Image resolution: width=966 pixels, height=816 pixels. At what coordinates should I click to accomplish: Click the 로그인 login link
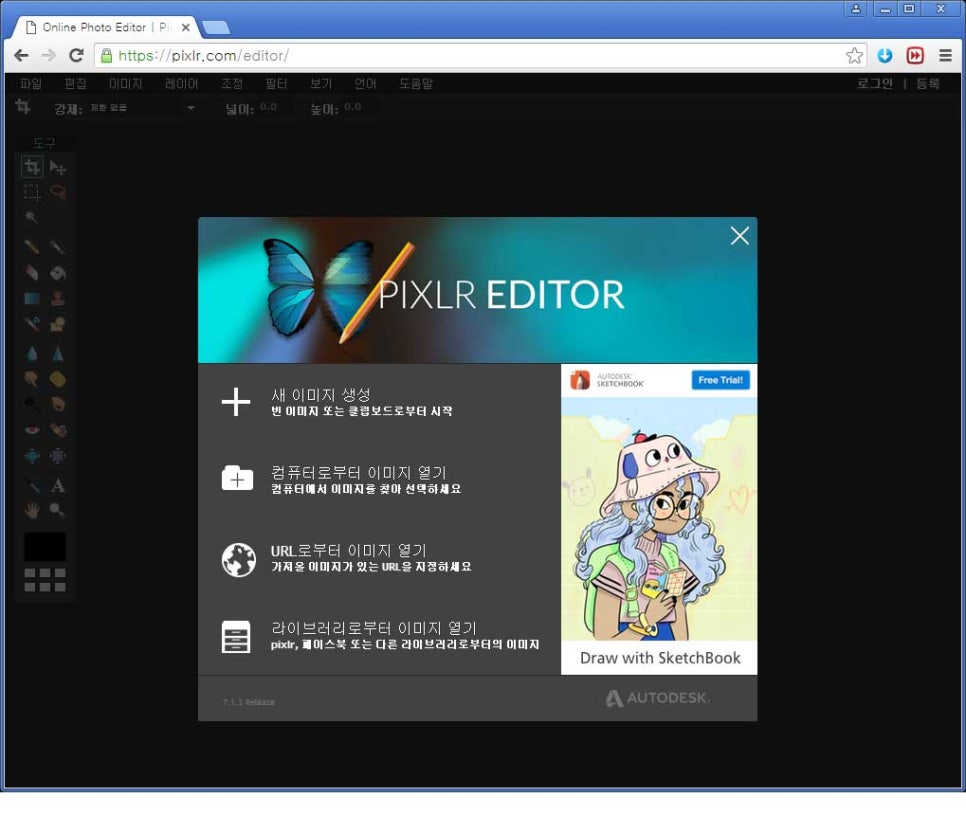tap(875, 84)
